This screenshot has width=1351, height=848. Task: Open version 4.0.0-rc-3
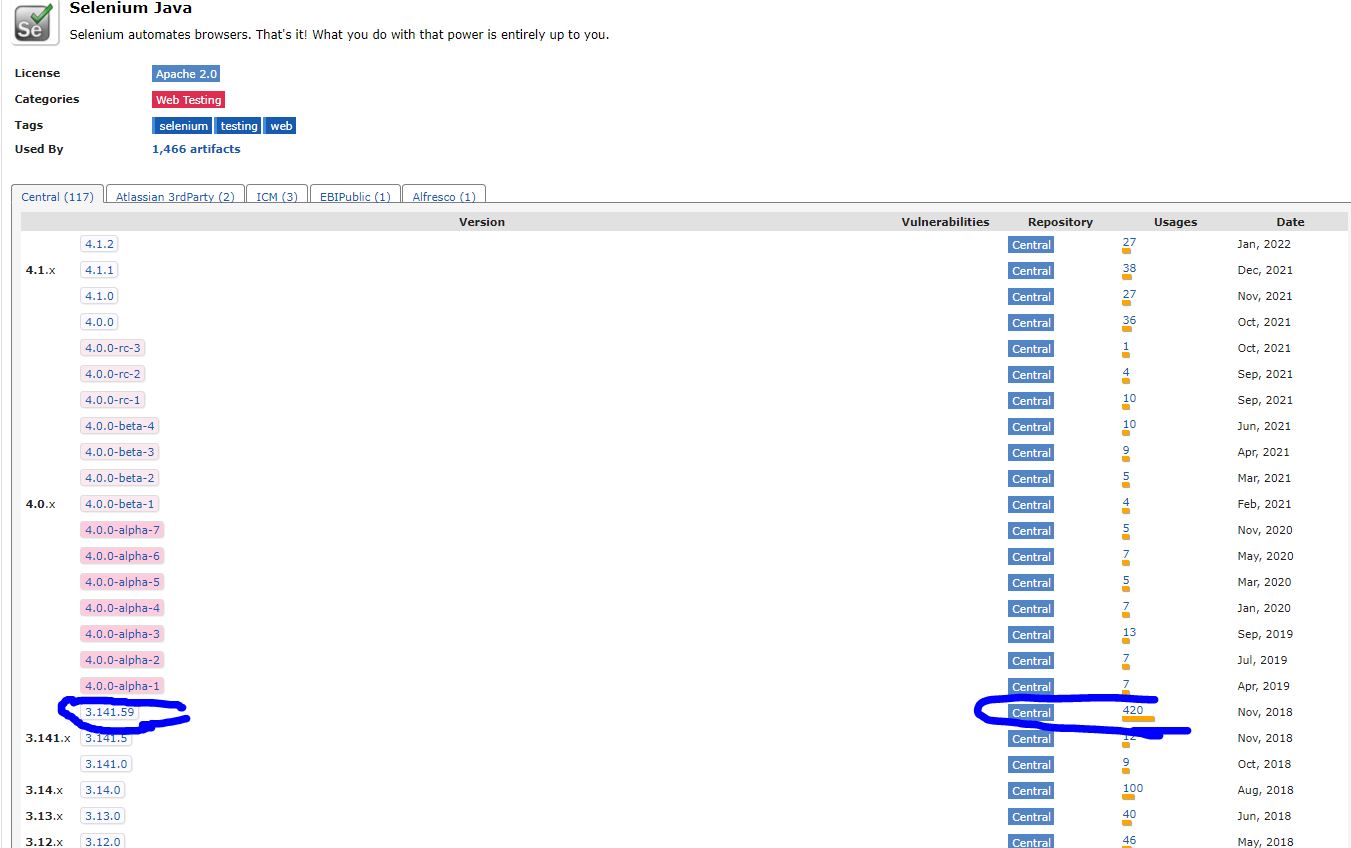tap(113, 348)
